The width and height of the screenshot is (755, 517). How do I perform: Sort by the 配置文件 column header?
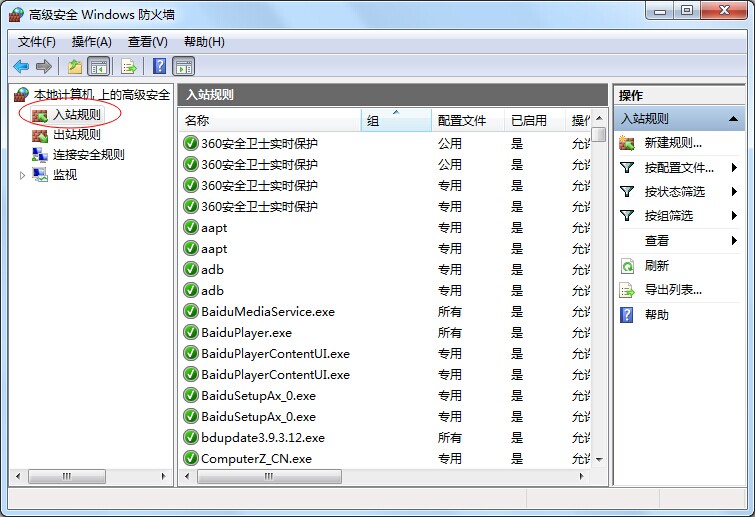(468, 120)
